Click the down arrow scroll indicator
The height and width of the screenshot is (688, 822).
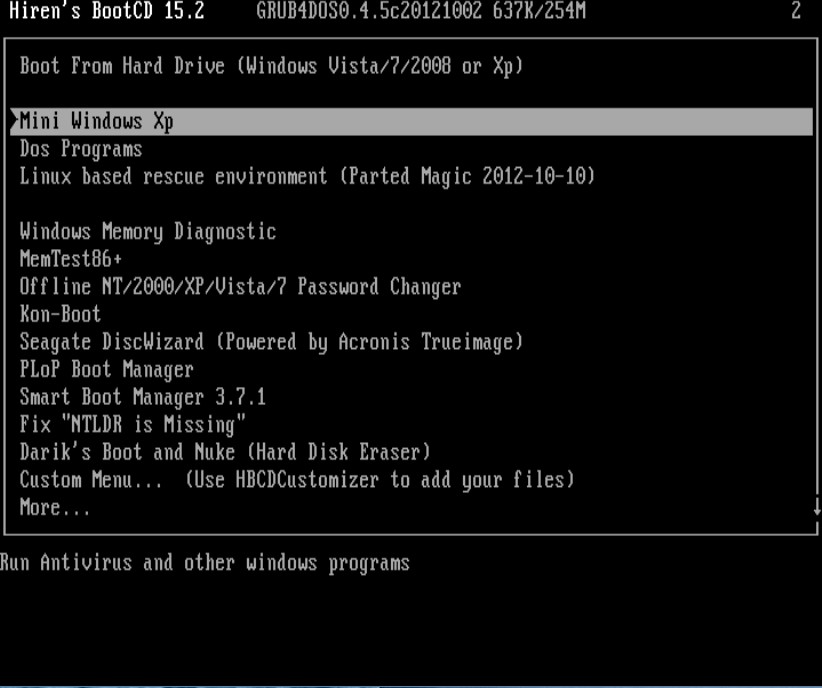point(817,507)
